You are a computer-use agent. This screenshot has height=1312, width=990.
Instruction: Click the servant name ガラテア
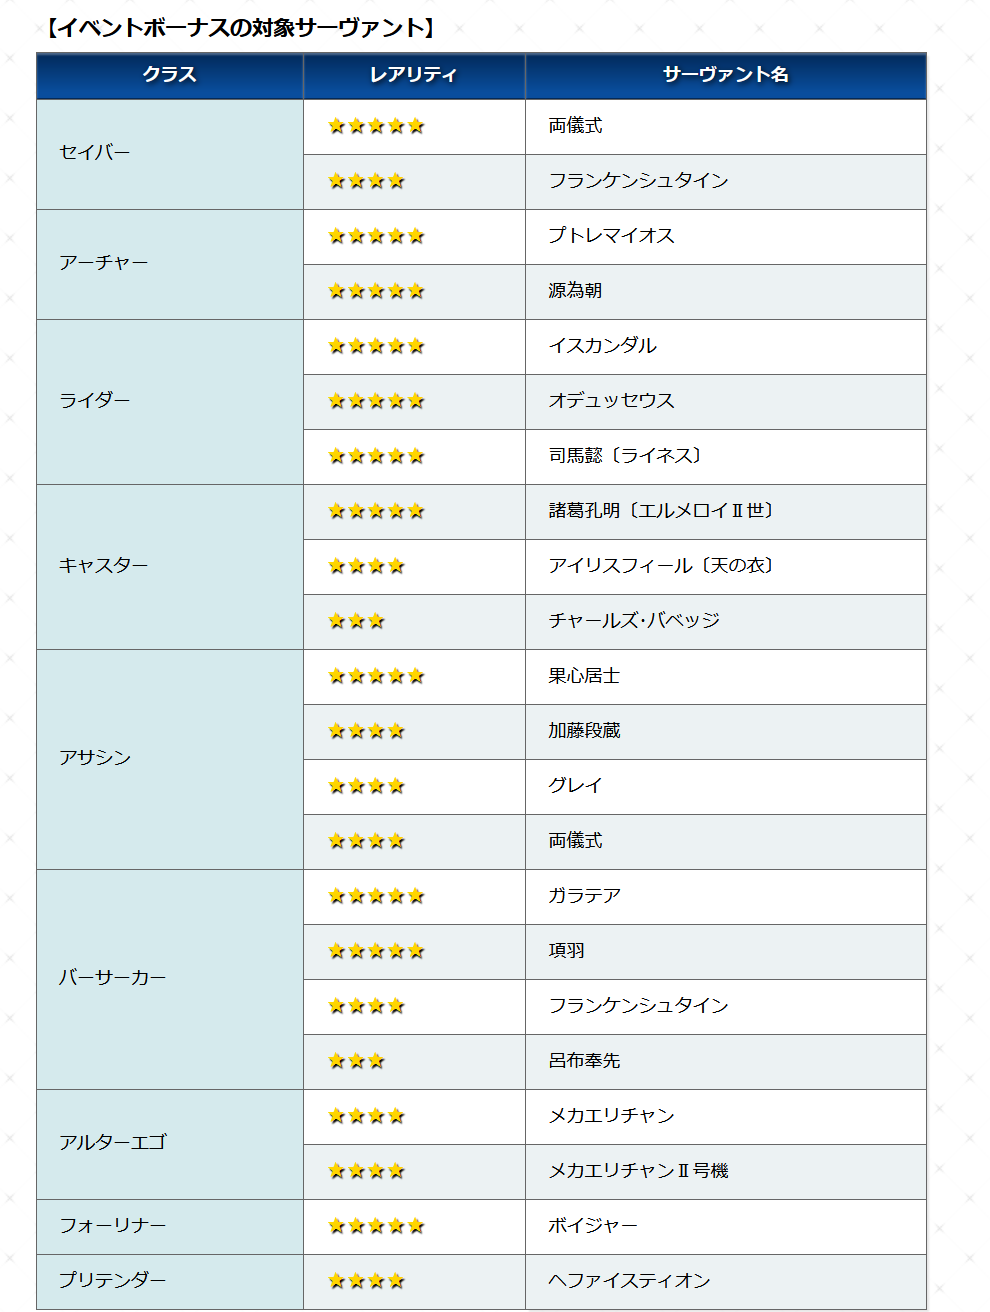pyautogui.click(x=584, y=895)
